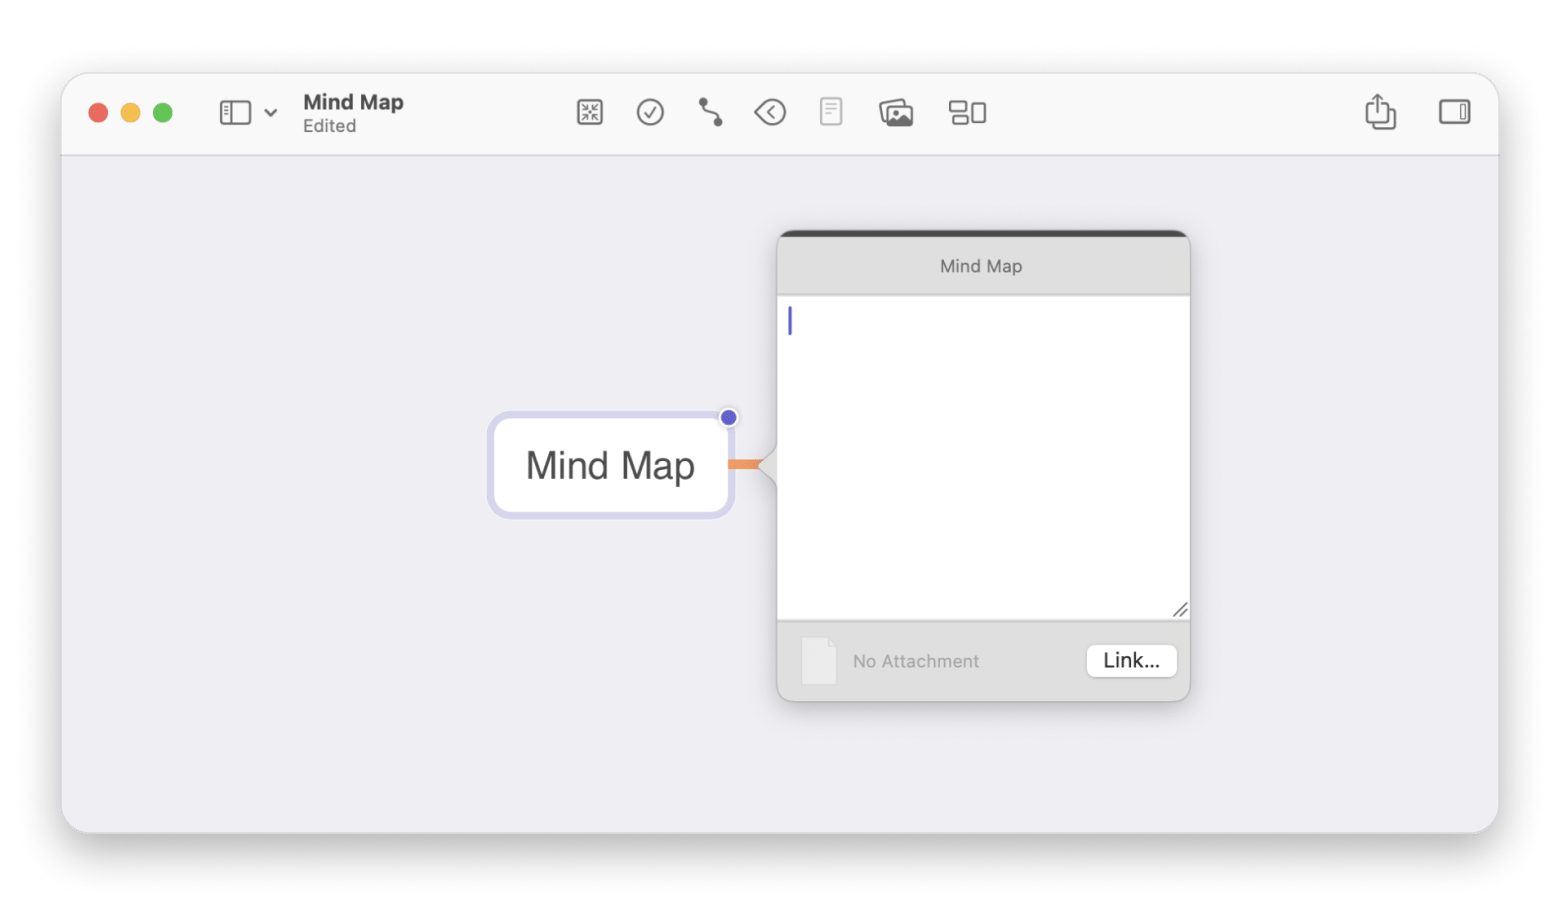Click the green full screen window button
This screenshot has width=1560, height=914.
tap(163, 113)
